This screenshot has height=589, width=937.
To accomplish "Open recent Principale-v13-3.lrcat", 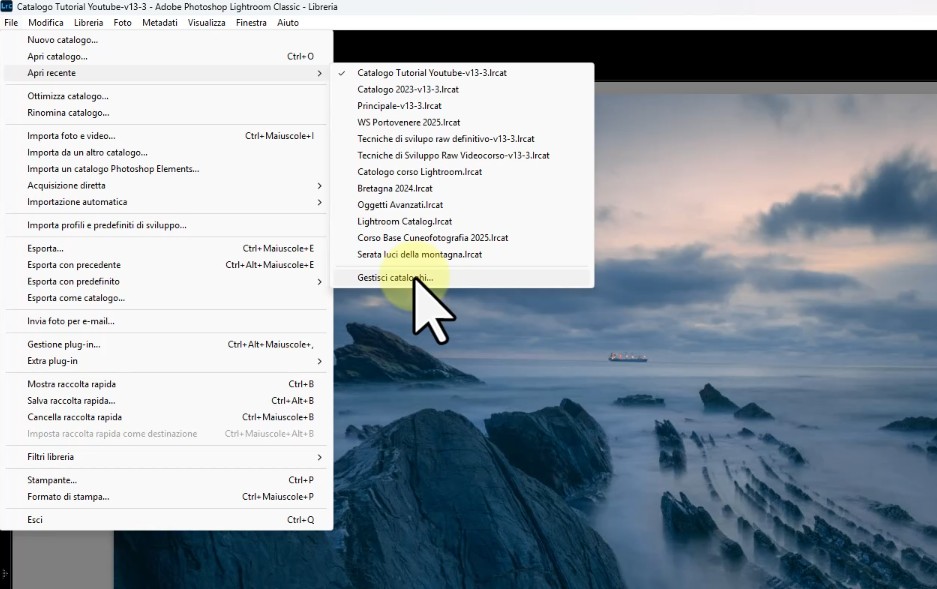I will point(463,106).
